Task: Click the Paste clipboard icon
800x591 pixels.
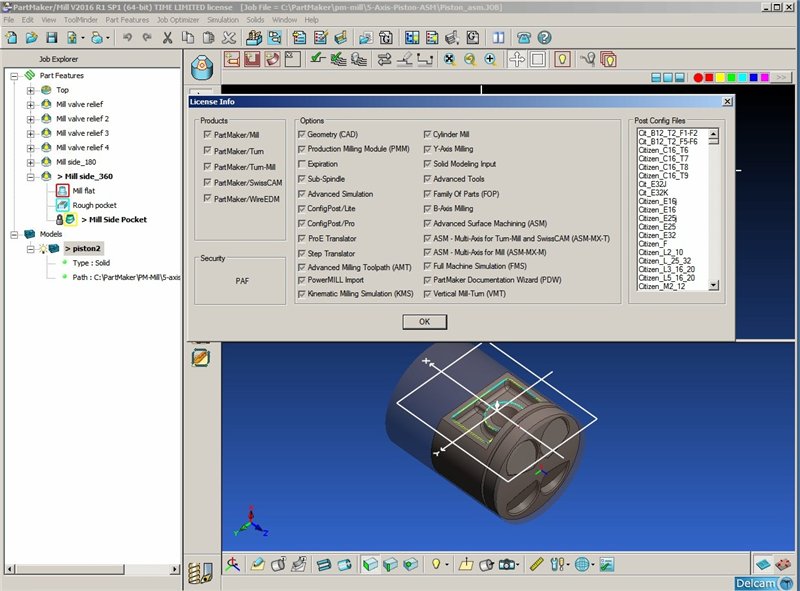Action: [208, 38]
